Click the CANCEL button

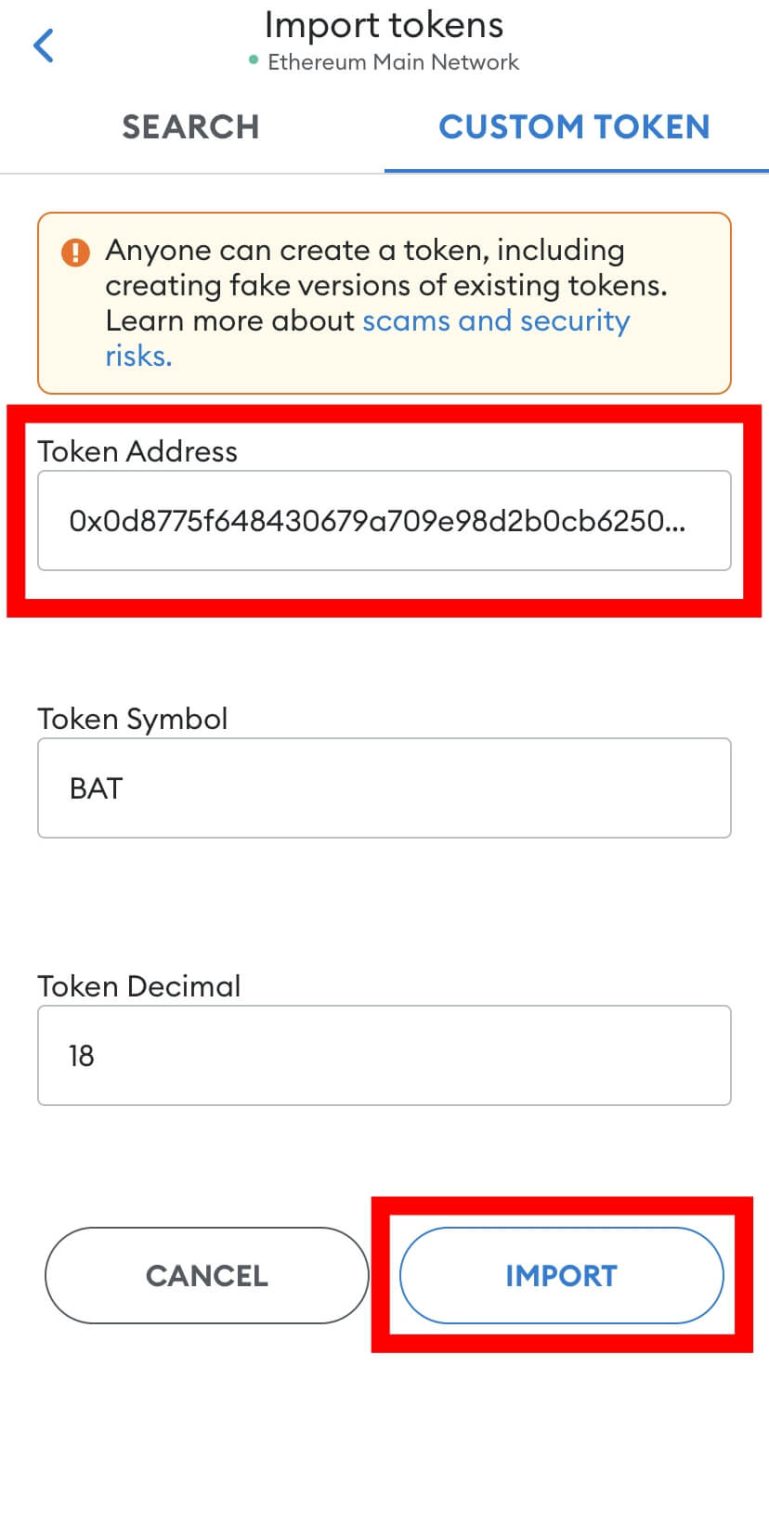tap(206, 1275)
